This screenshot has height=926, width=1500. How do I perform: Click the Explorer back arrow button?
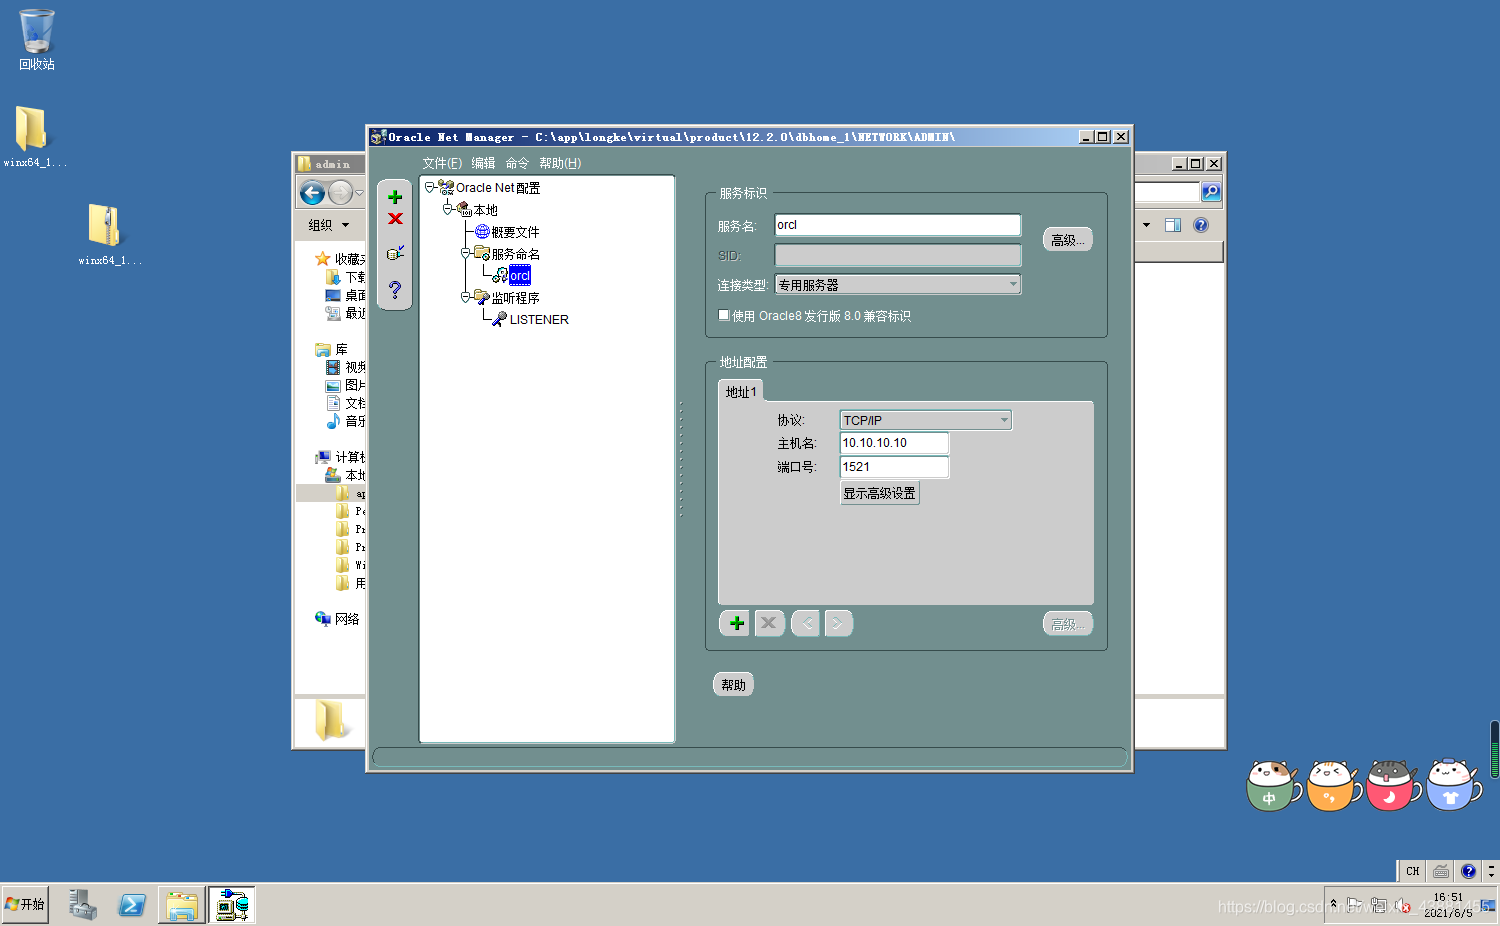click(x=313, y=192)
